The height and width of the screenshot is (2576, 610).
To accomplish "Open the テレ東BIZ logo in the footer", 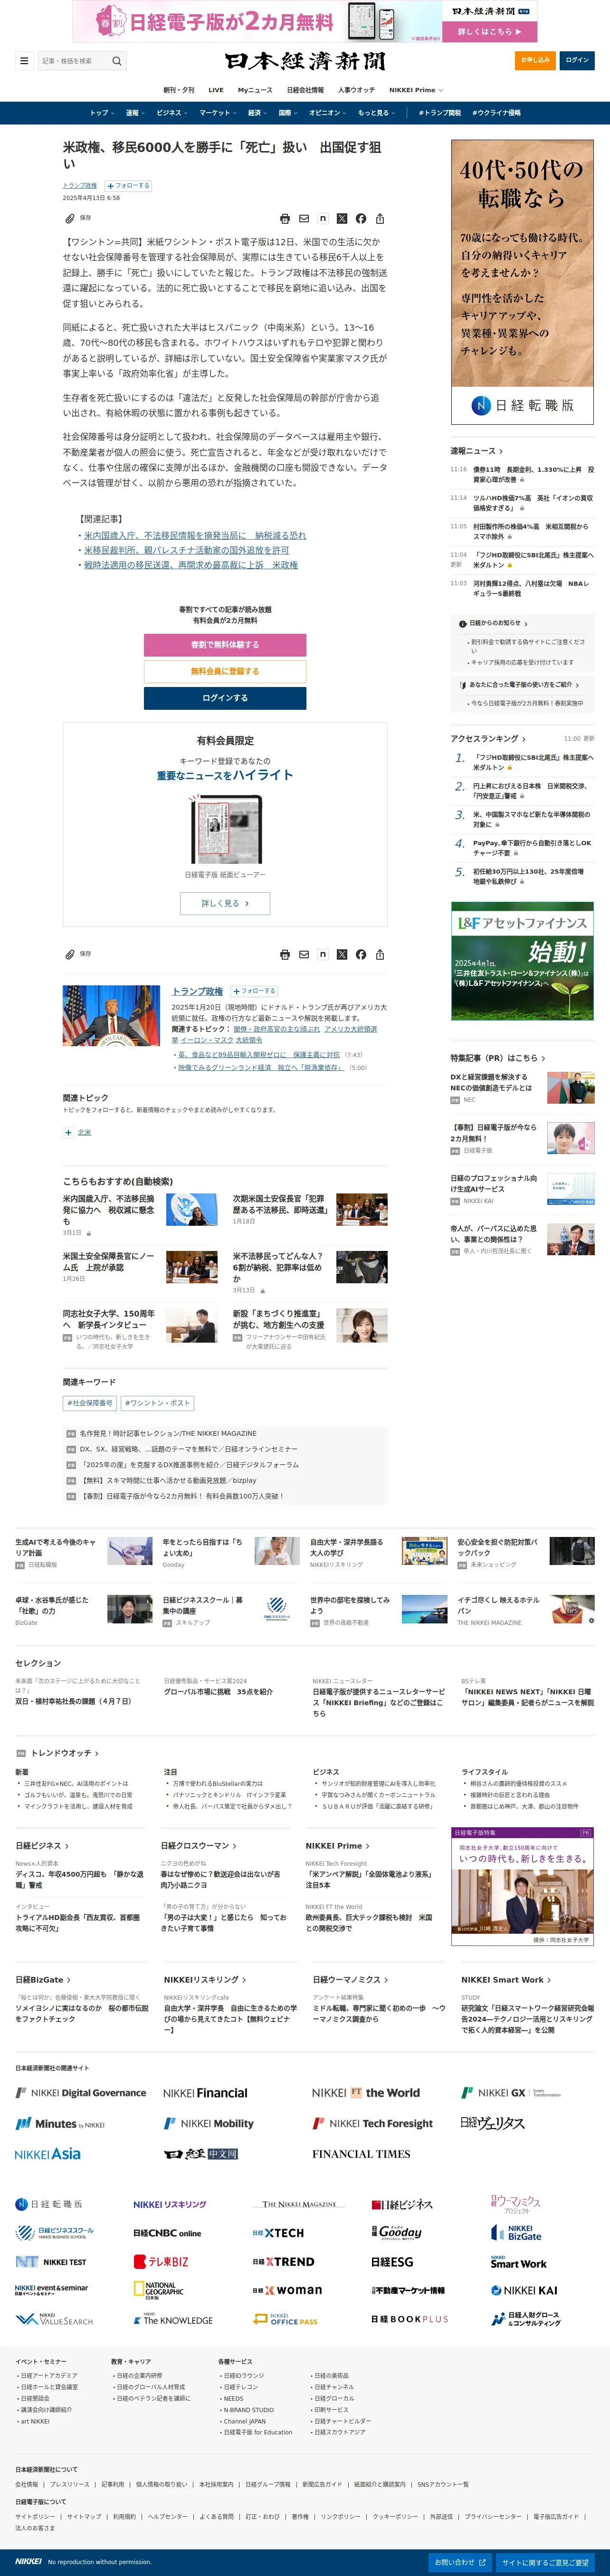I will pos(161,2261).
